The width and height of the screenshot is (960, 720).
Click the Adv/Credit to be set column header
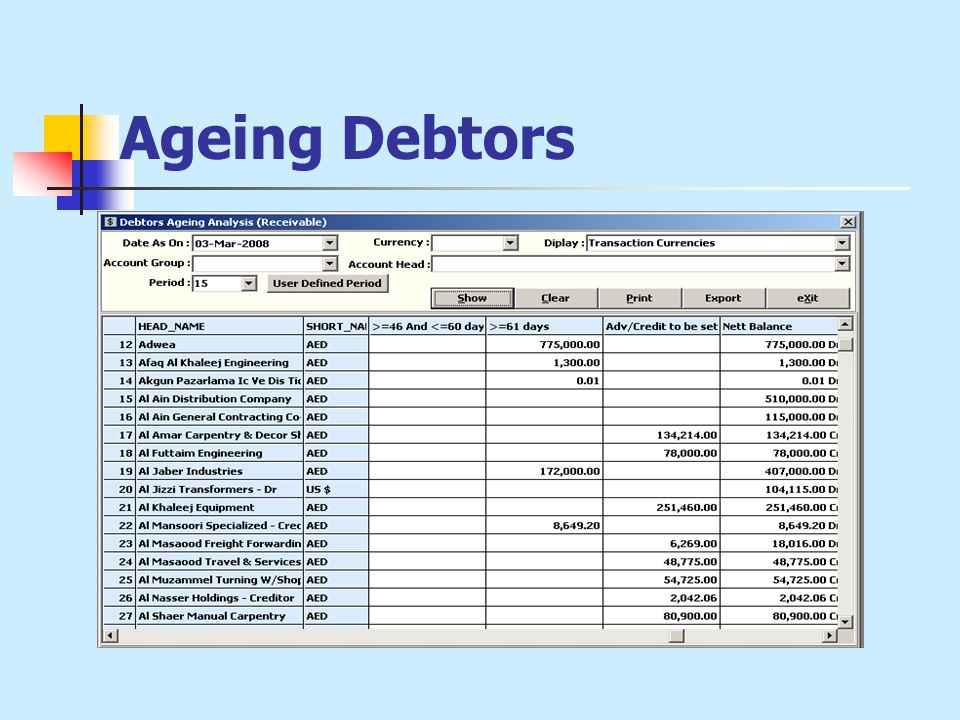(x=661, y=326)
